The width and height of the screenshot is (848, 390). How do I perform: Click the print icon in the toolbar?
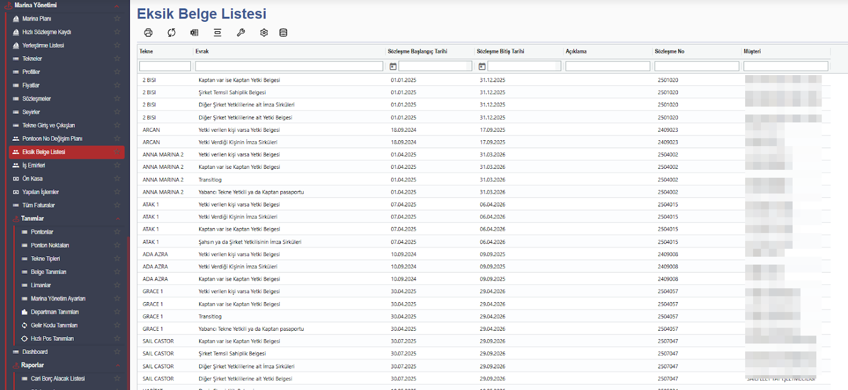(x=148, y=32)
